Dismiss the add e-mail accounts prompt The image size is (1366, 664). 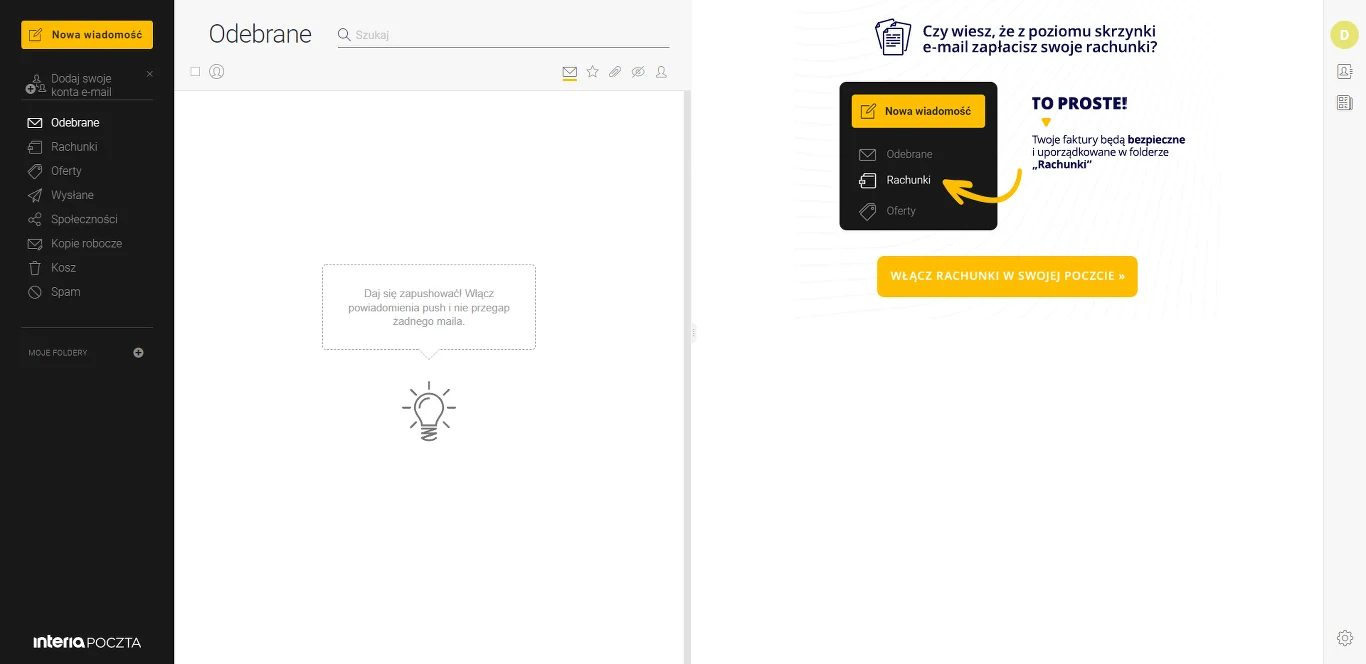click(150, 74)
